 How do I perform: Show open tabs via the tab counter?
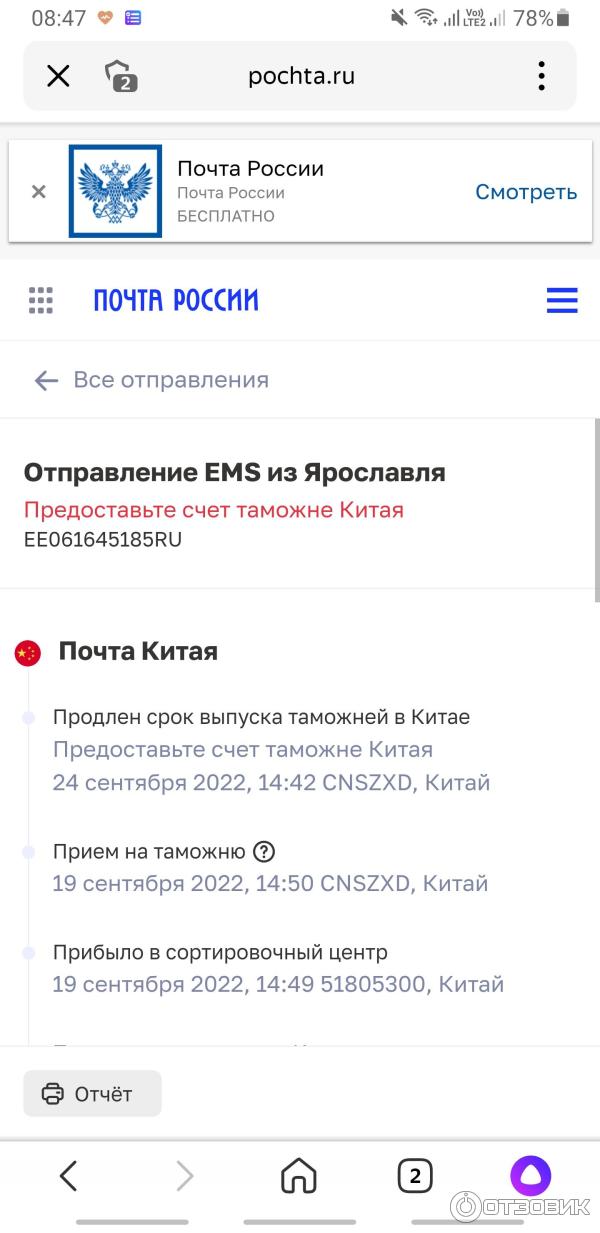click(415, 1176)
